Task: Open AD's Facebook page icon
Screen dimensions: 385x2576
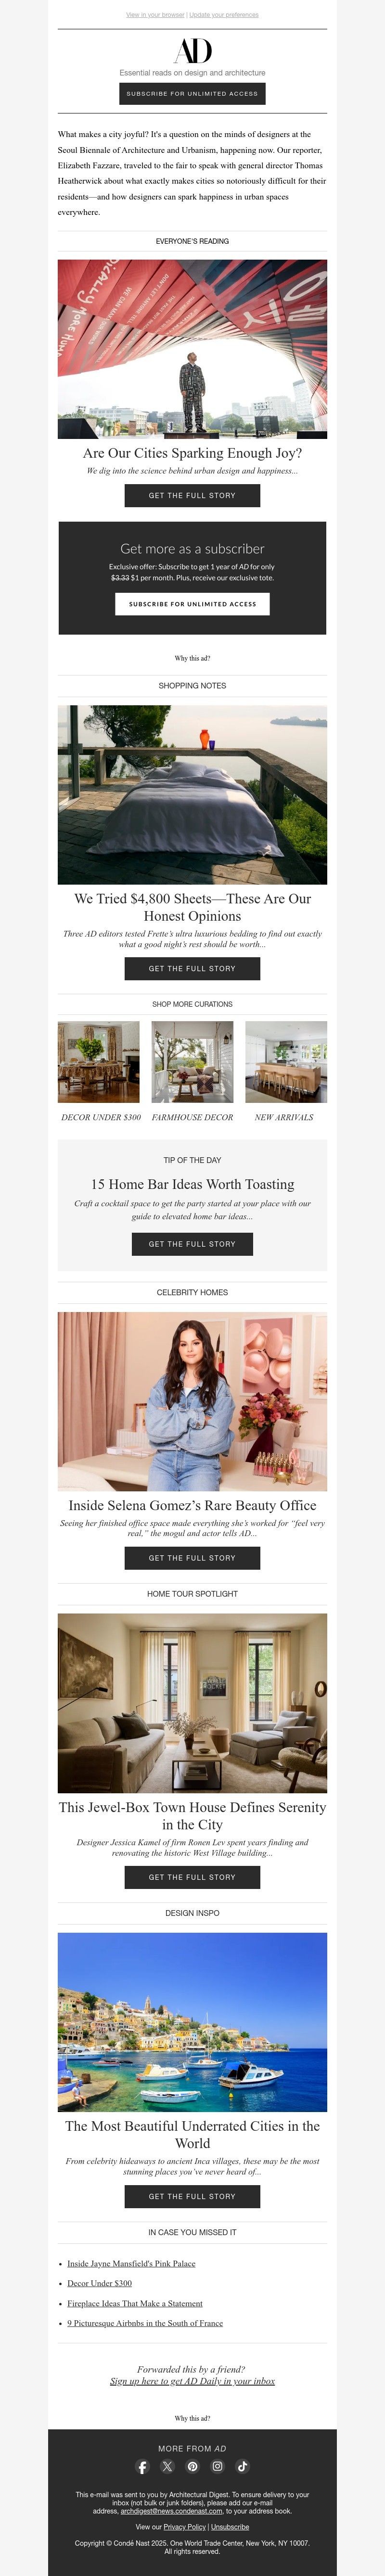Action: [x=143, y=2467]
